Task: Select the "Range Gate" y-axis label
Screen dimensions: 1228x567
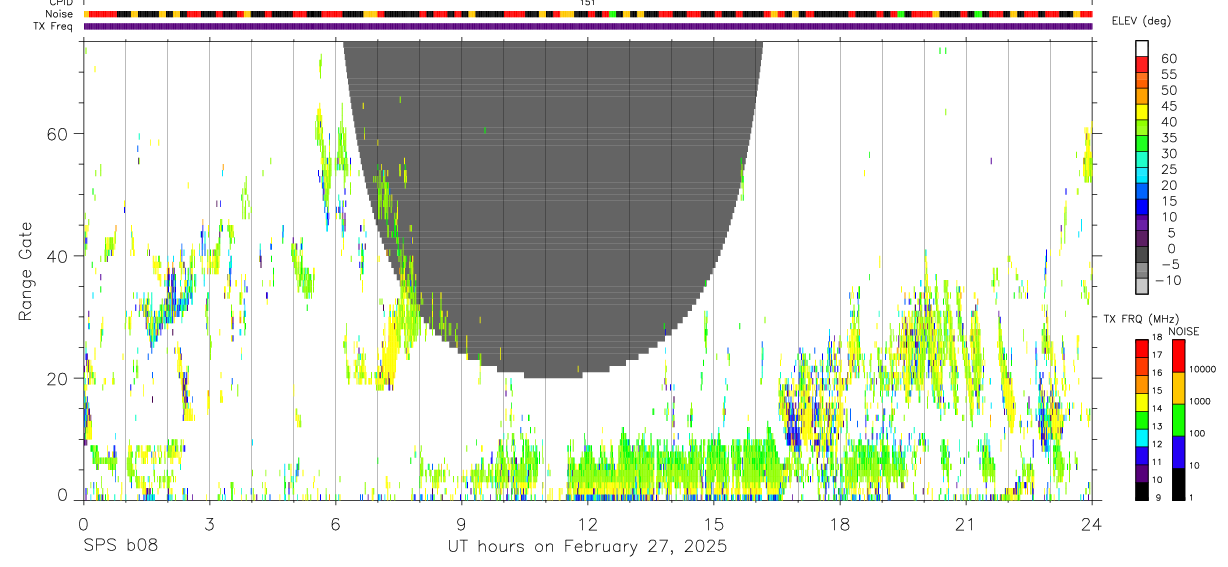Action: coord(25,272)
